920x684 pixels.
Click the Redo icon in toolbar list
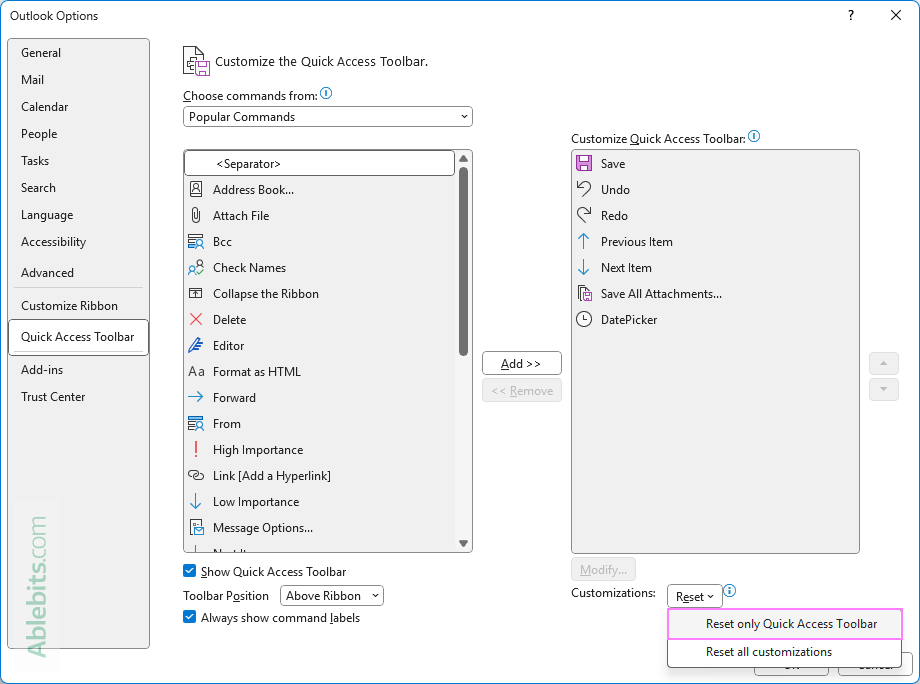click(584, 215)
